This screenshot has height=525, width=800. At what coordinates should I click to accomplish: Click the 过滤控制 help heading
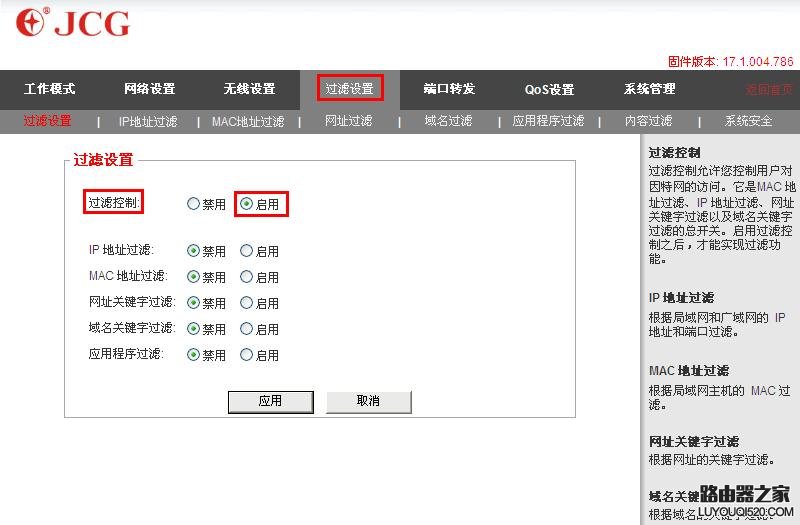[x=674, y=153]
